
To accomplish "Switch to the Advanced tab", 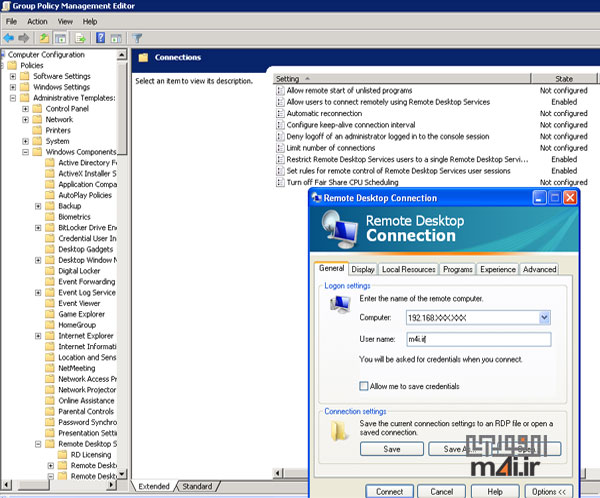I will coord(539,269).
